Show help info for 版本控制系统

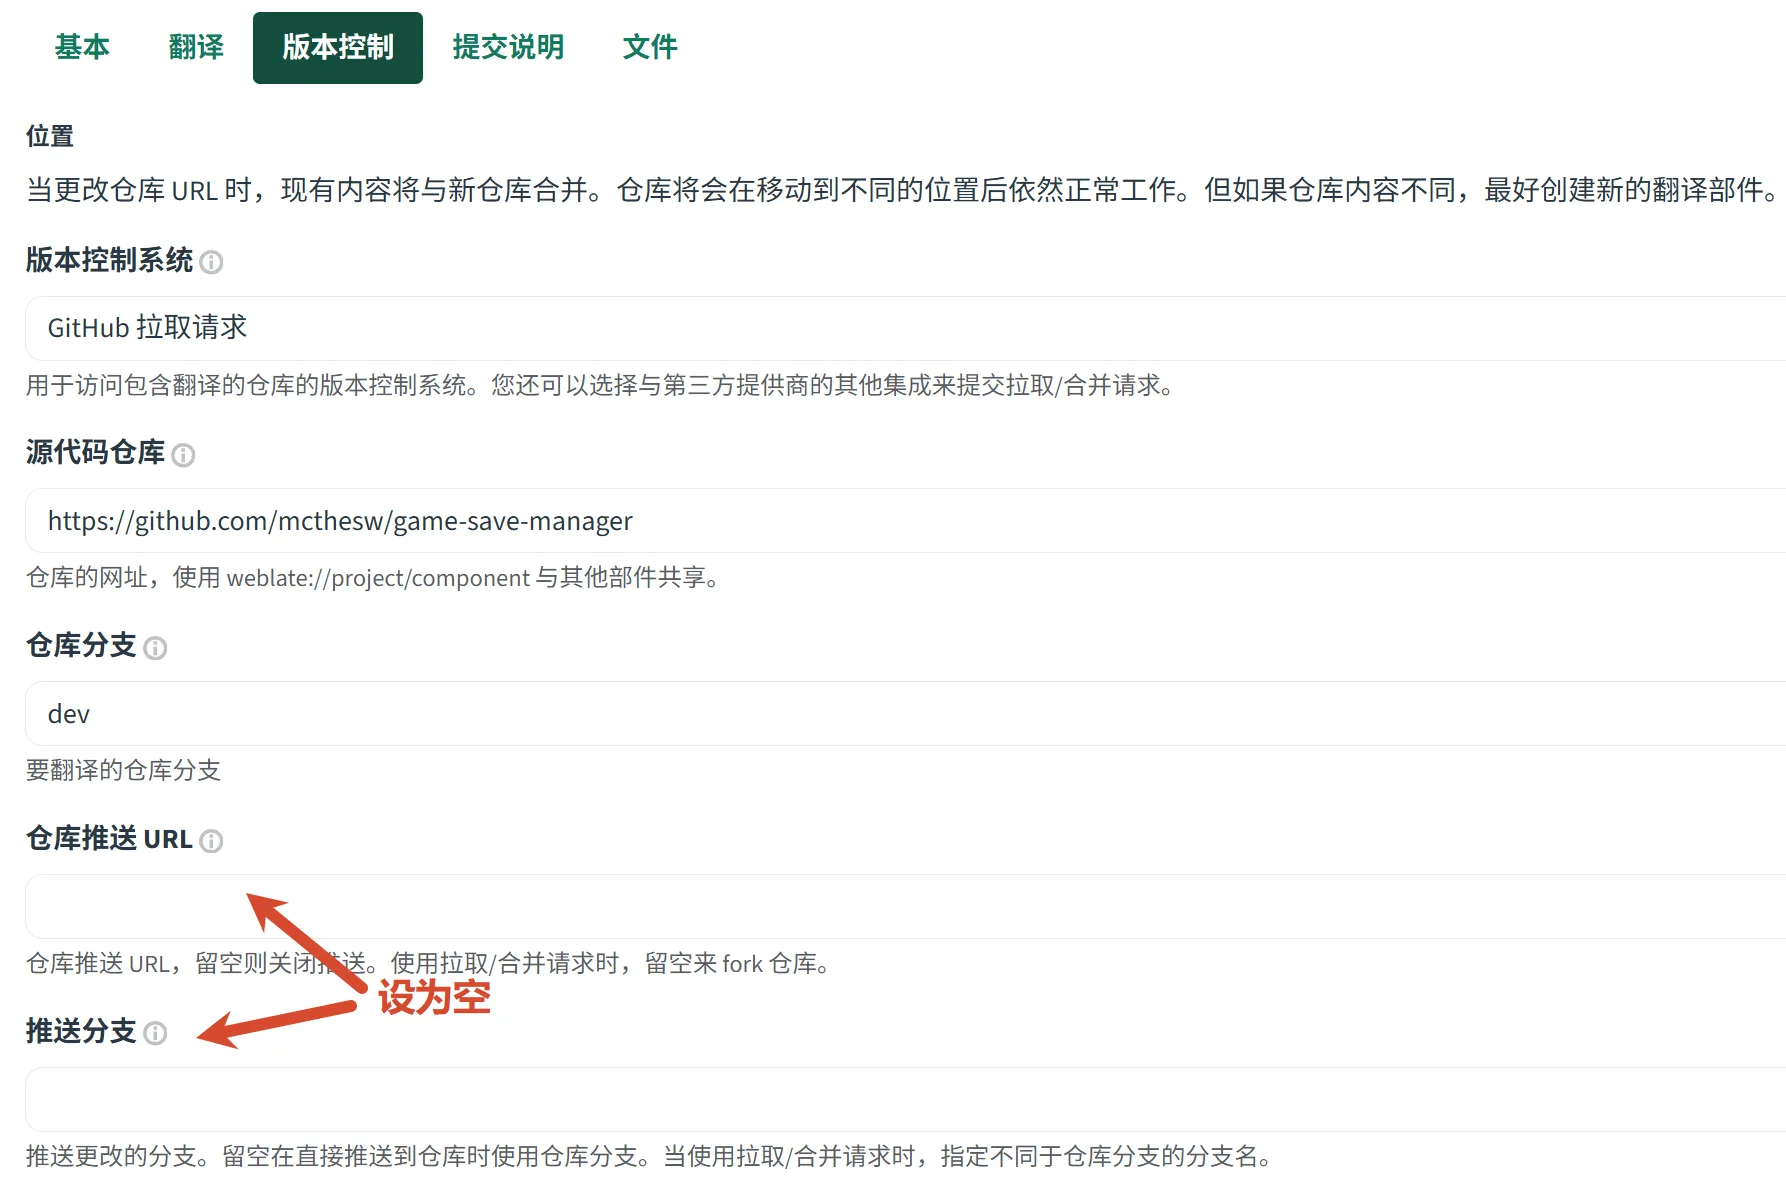[x=211, y=262]
